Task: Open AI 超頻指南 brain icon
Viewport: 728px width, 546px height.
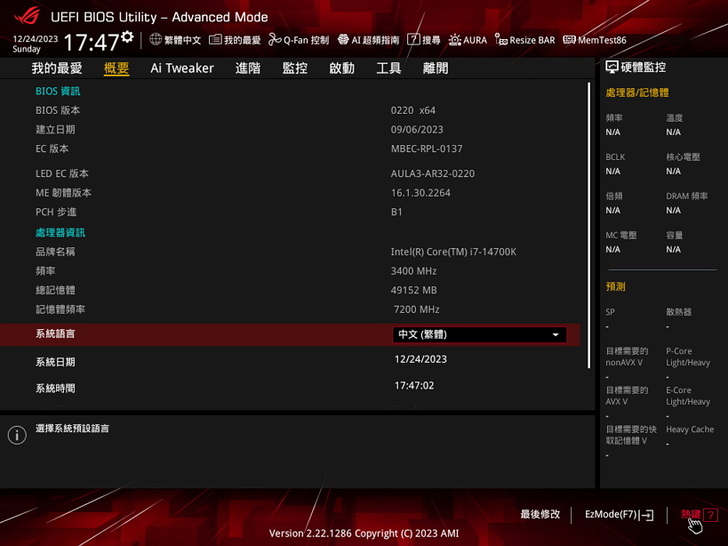Action: [369, 40]
